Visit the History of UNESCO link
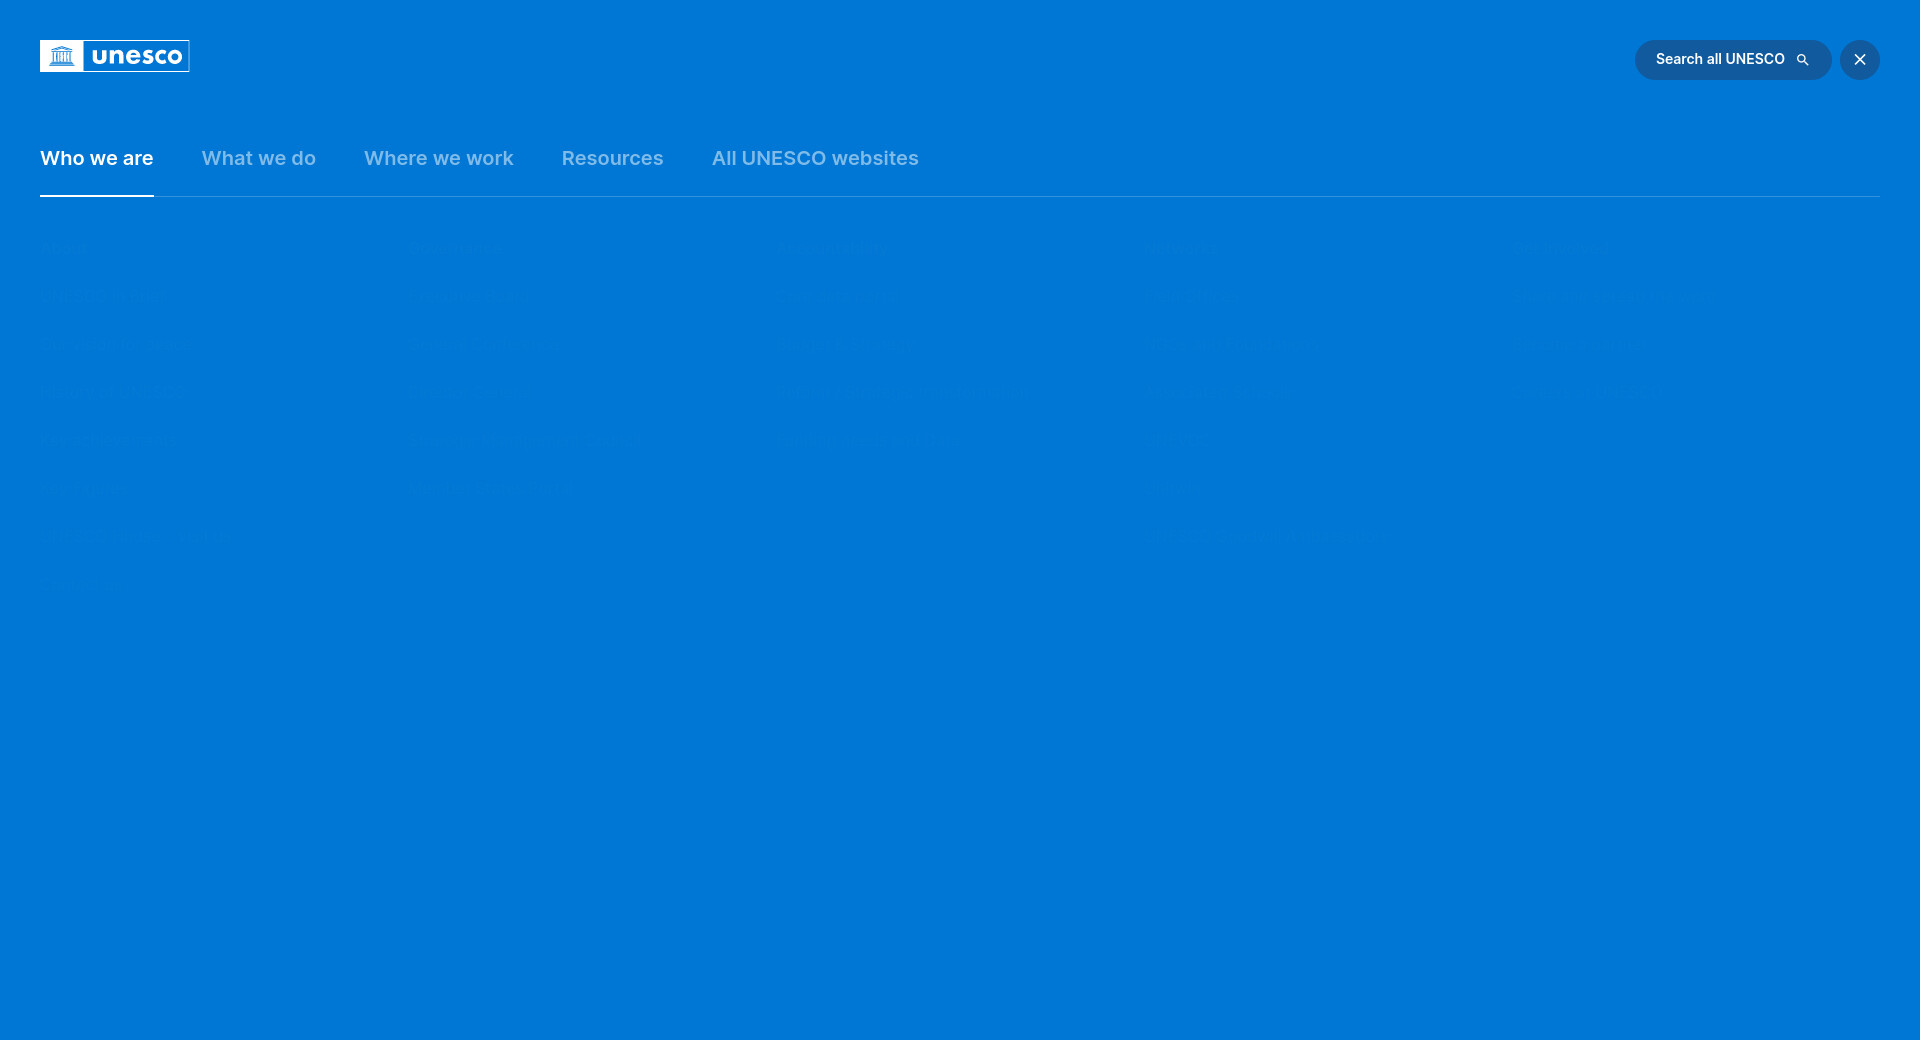This screenshot has height=1040, width=1920. [113, 393]
